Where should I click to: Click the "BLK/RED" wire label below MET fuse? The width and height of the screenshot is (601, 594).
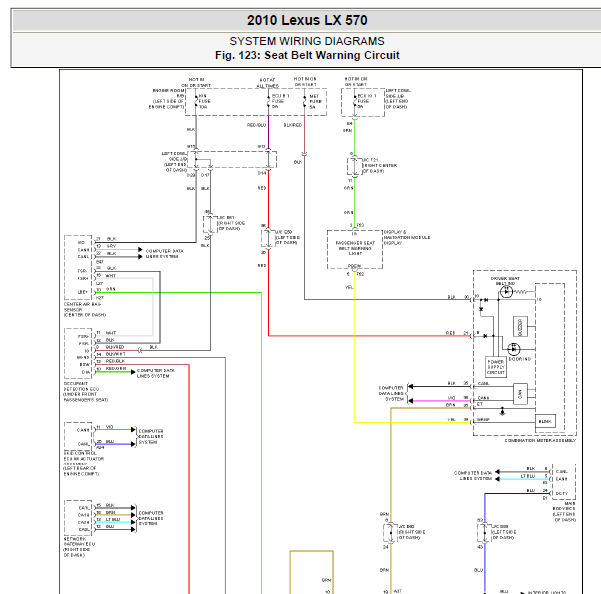click(x=293, y=125)
